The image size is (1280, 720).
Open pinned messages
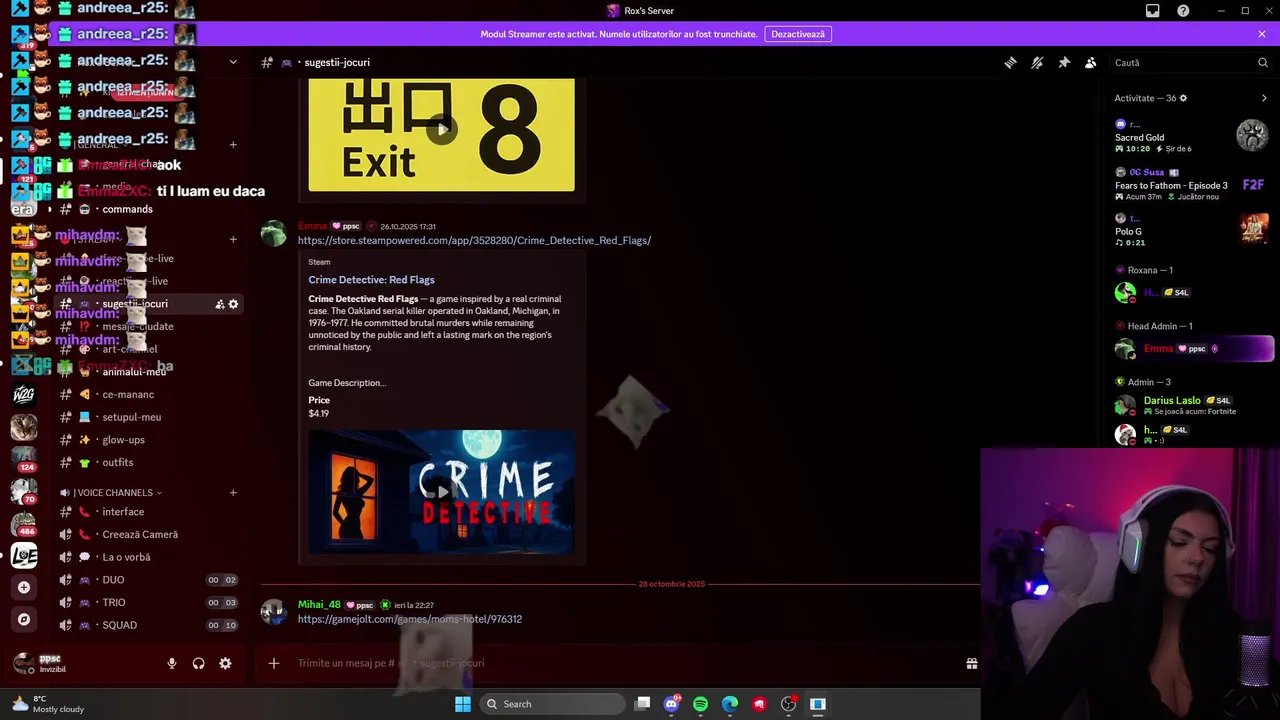[x=1064, y=62]
